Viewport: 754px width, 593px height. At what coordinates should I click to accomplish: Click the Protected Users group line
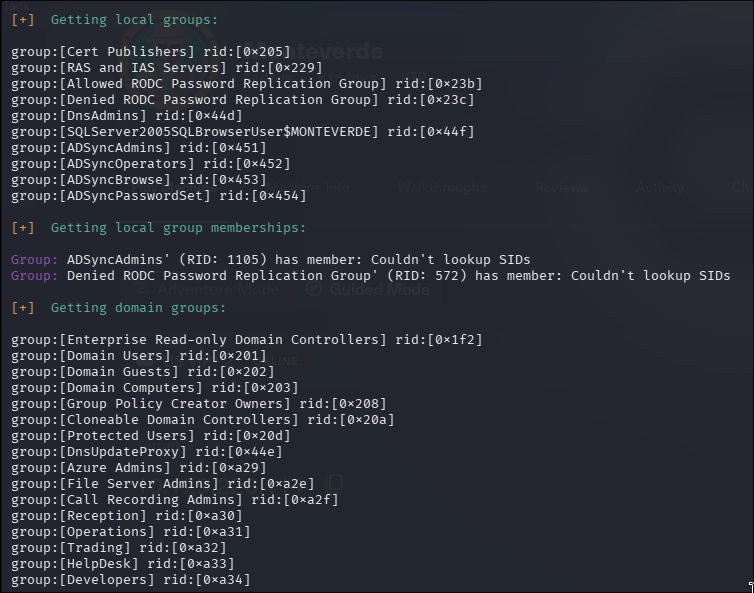point(151,436)
